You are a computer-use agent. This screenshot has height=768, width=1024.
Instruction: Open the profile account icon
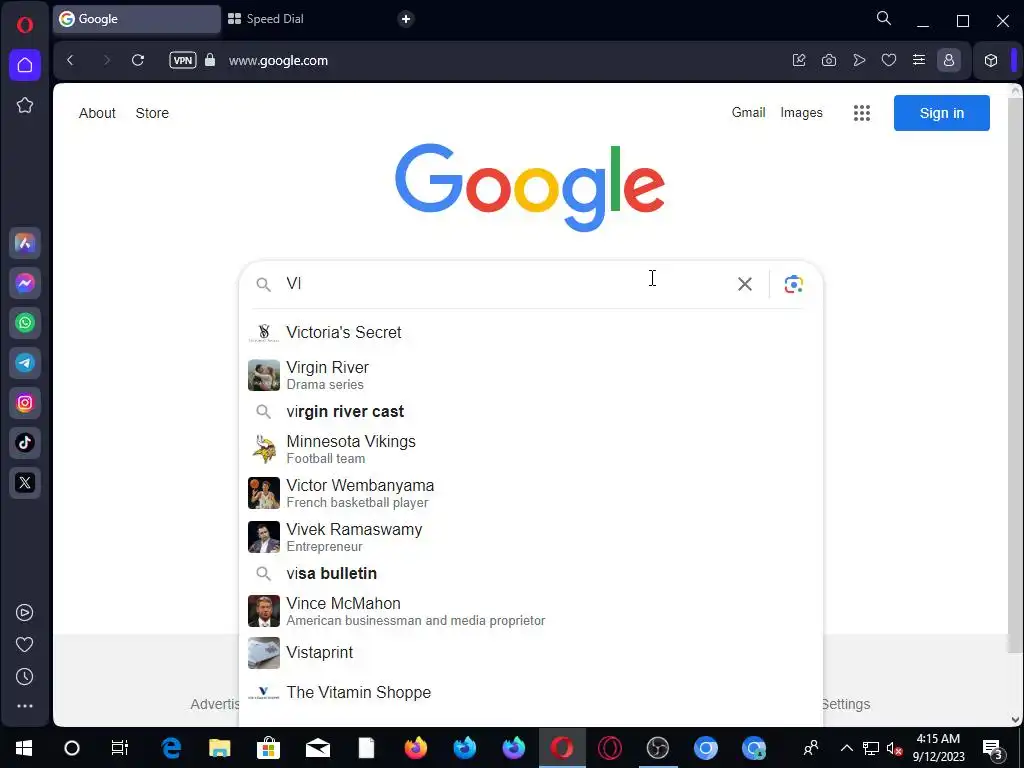point(949,60)
